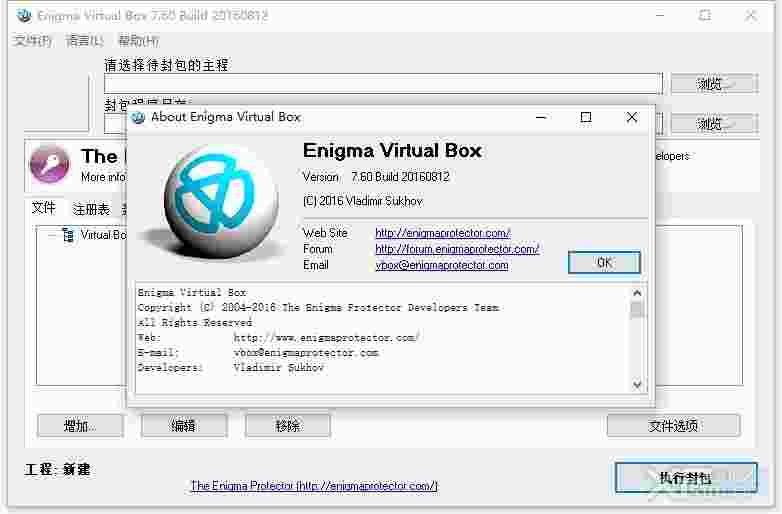This screenshot has width=782, height=514.
Task: Click the 'Version 7.60 Build 20160812' text
Action: click(x=376, y=176)
